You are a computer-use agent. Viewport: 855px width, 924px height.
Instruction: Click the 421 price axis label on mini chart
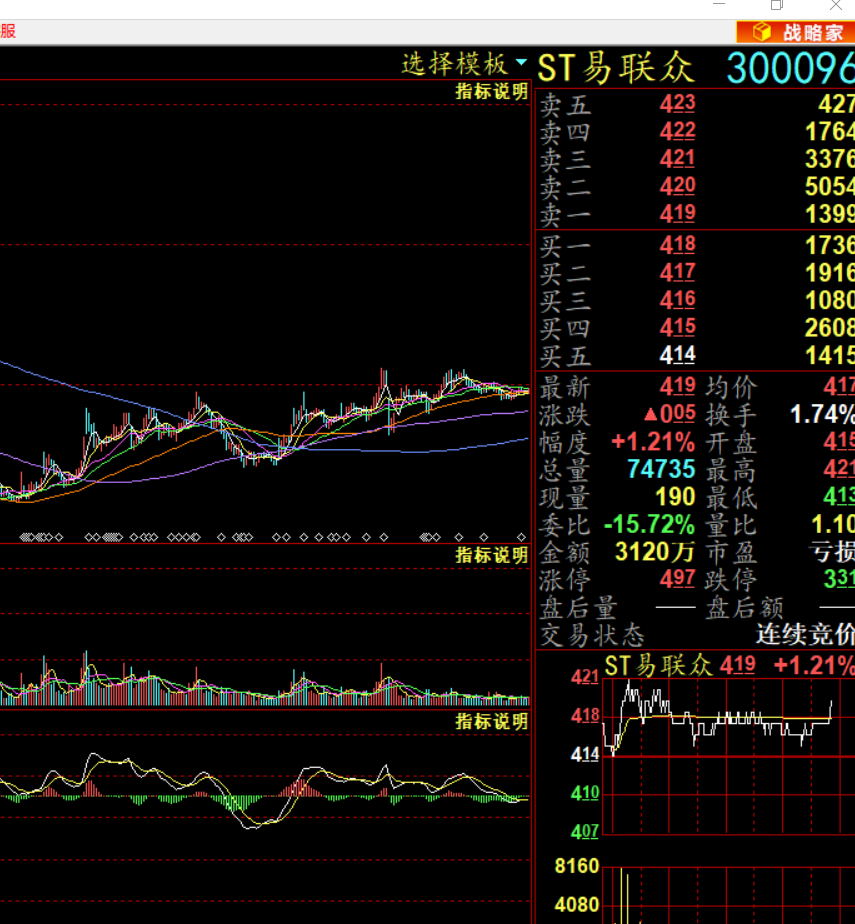[x=585, y=678]
